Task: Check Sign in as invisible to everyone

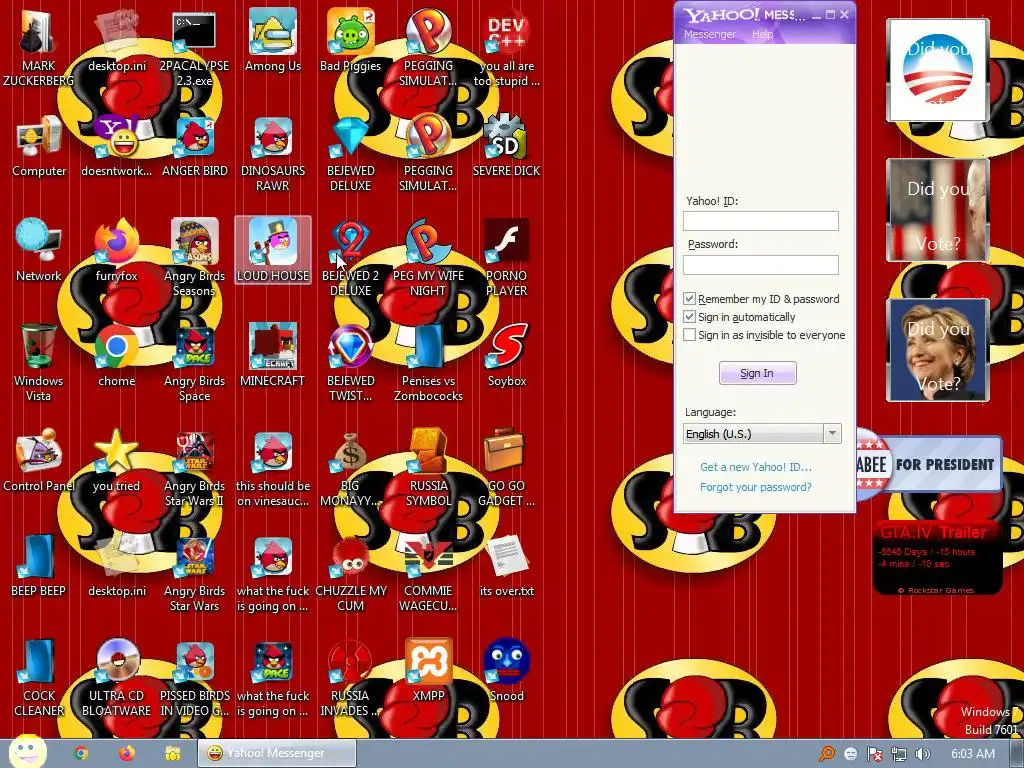Action: pos(690,335)
